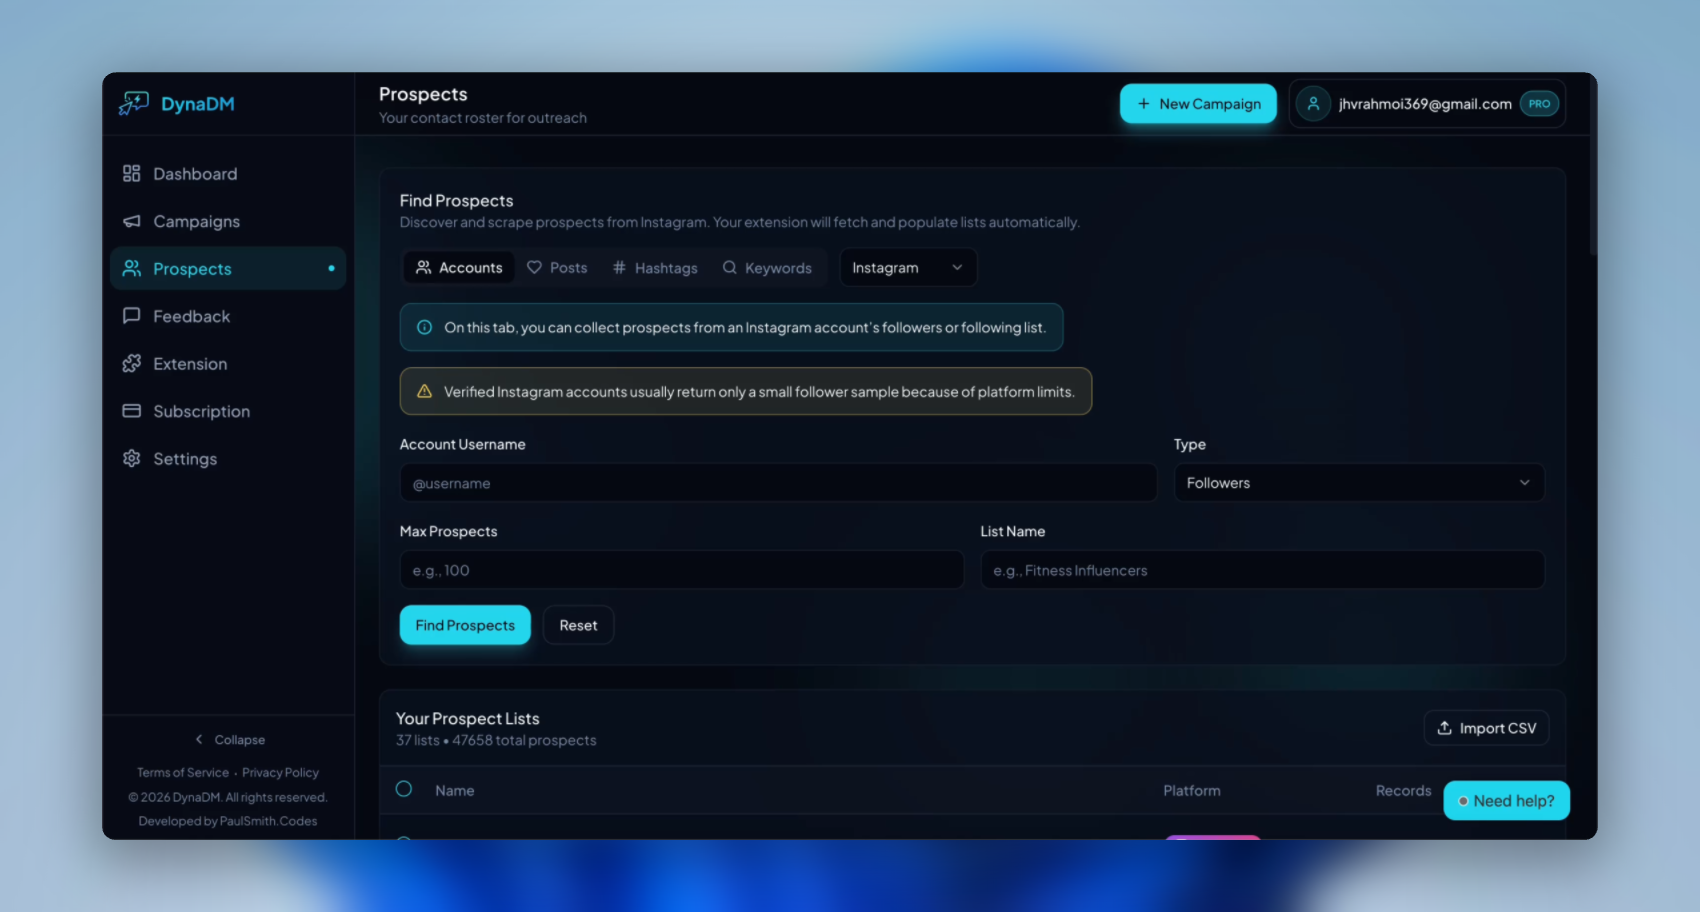
Task: Check the first prospect list's row circle
Action: tap(404, 841)
